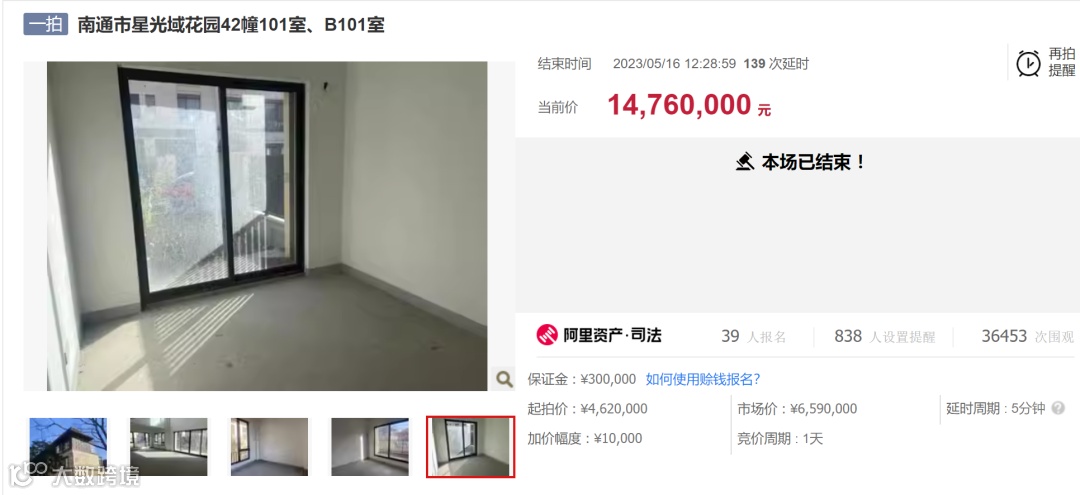Click the 阿里资产 red logo icon
This screenshot has width=1080, height=495.
click(547, 335)
